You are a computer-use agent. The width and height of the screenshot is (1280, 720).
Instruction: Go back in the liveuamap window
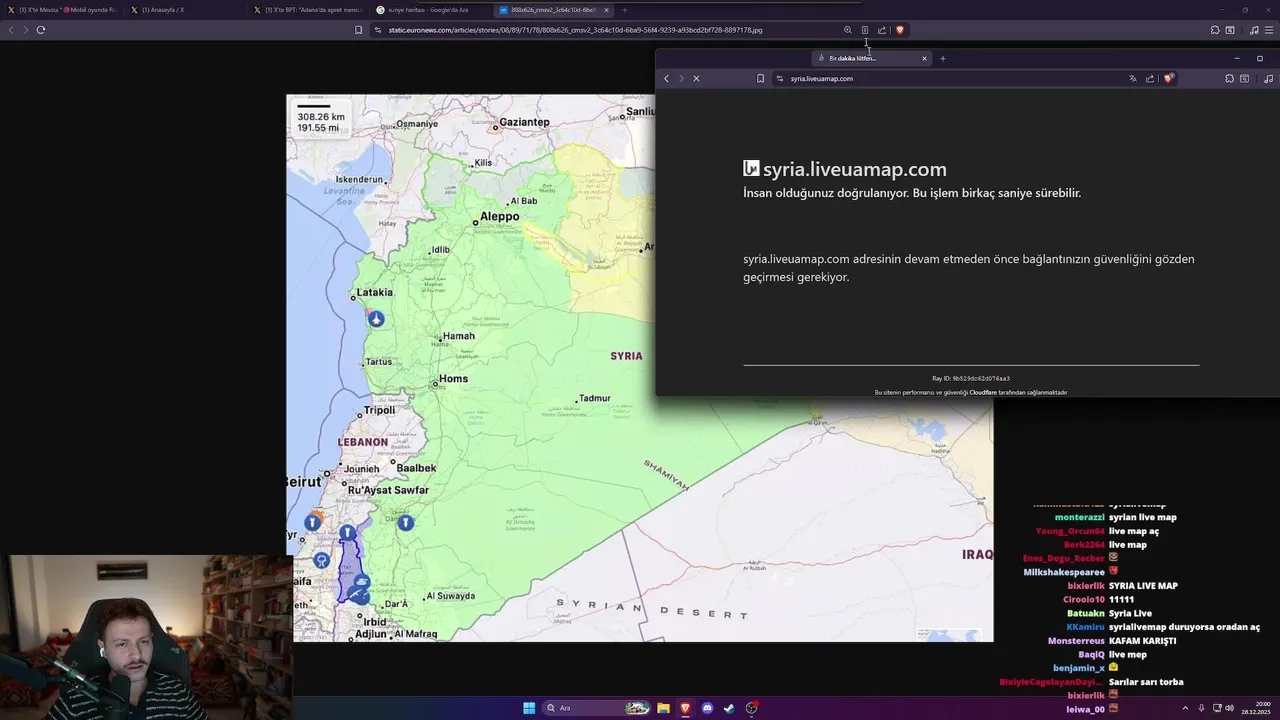[667, 78]
